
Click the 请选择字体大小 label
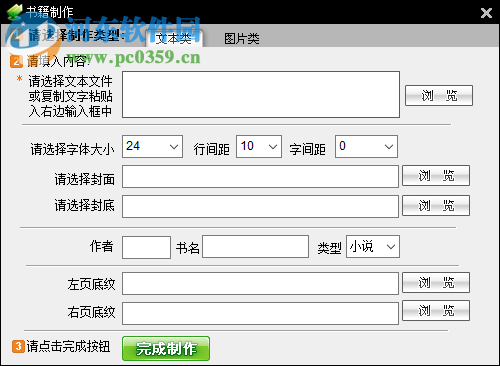[72, 149]
